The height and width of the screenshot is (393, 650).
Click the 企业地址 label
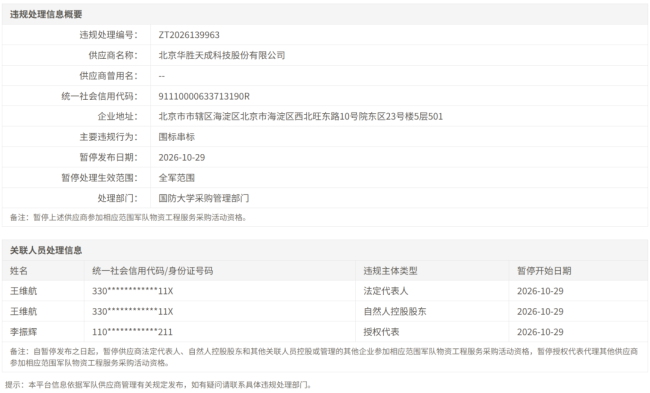tap(118, 116)
